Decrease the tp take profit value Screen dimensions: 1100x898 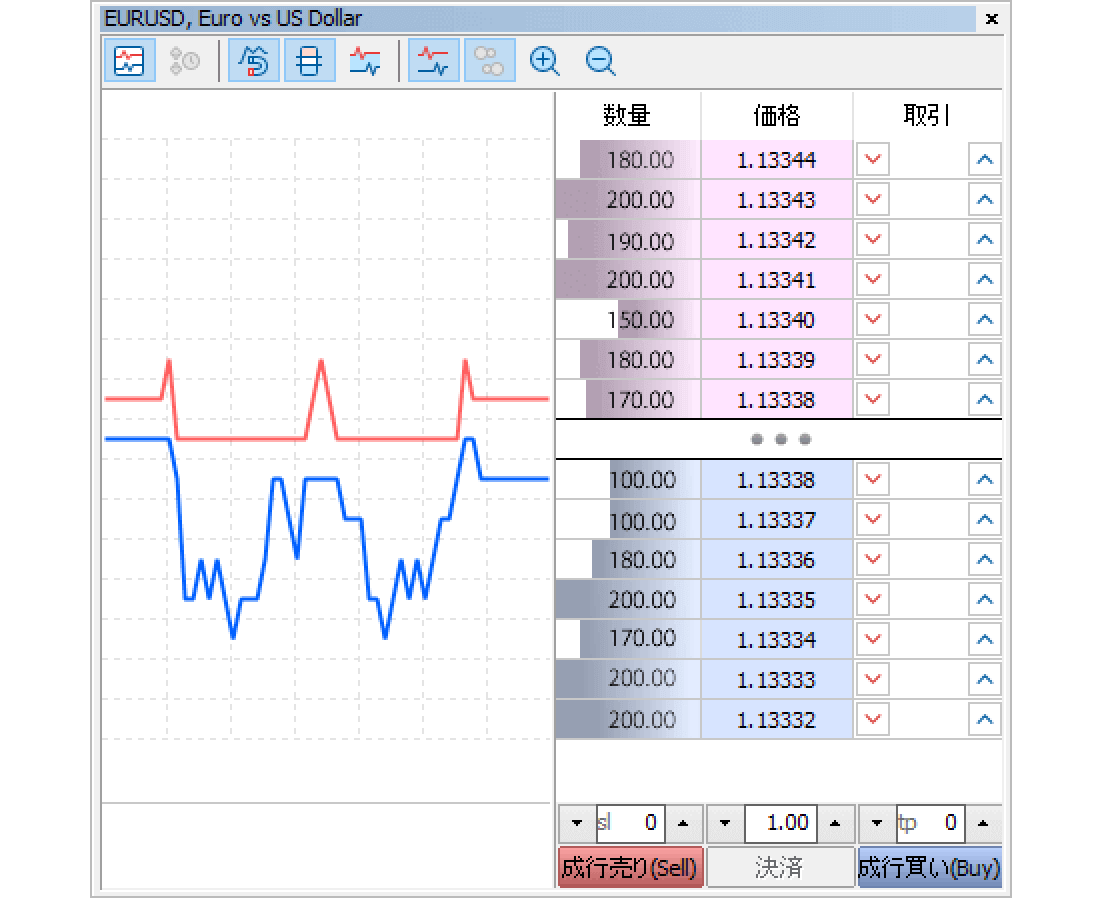[x=877, y=823]
